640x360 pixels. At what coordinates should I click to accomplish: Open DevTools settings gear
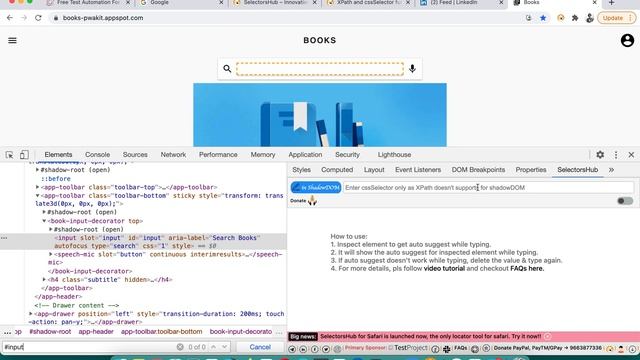[x=600, y=155]
